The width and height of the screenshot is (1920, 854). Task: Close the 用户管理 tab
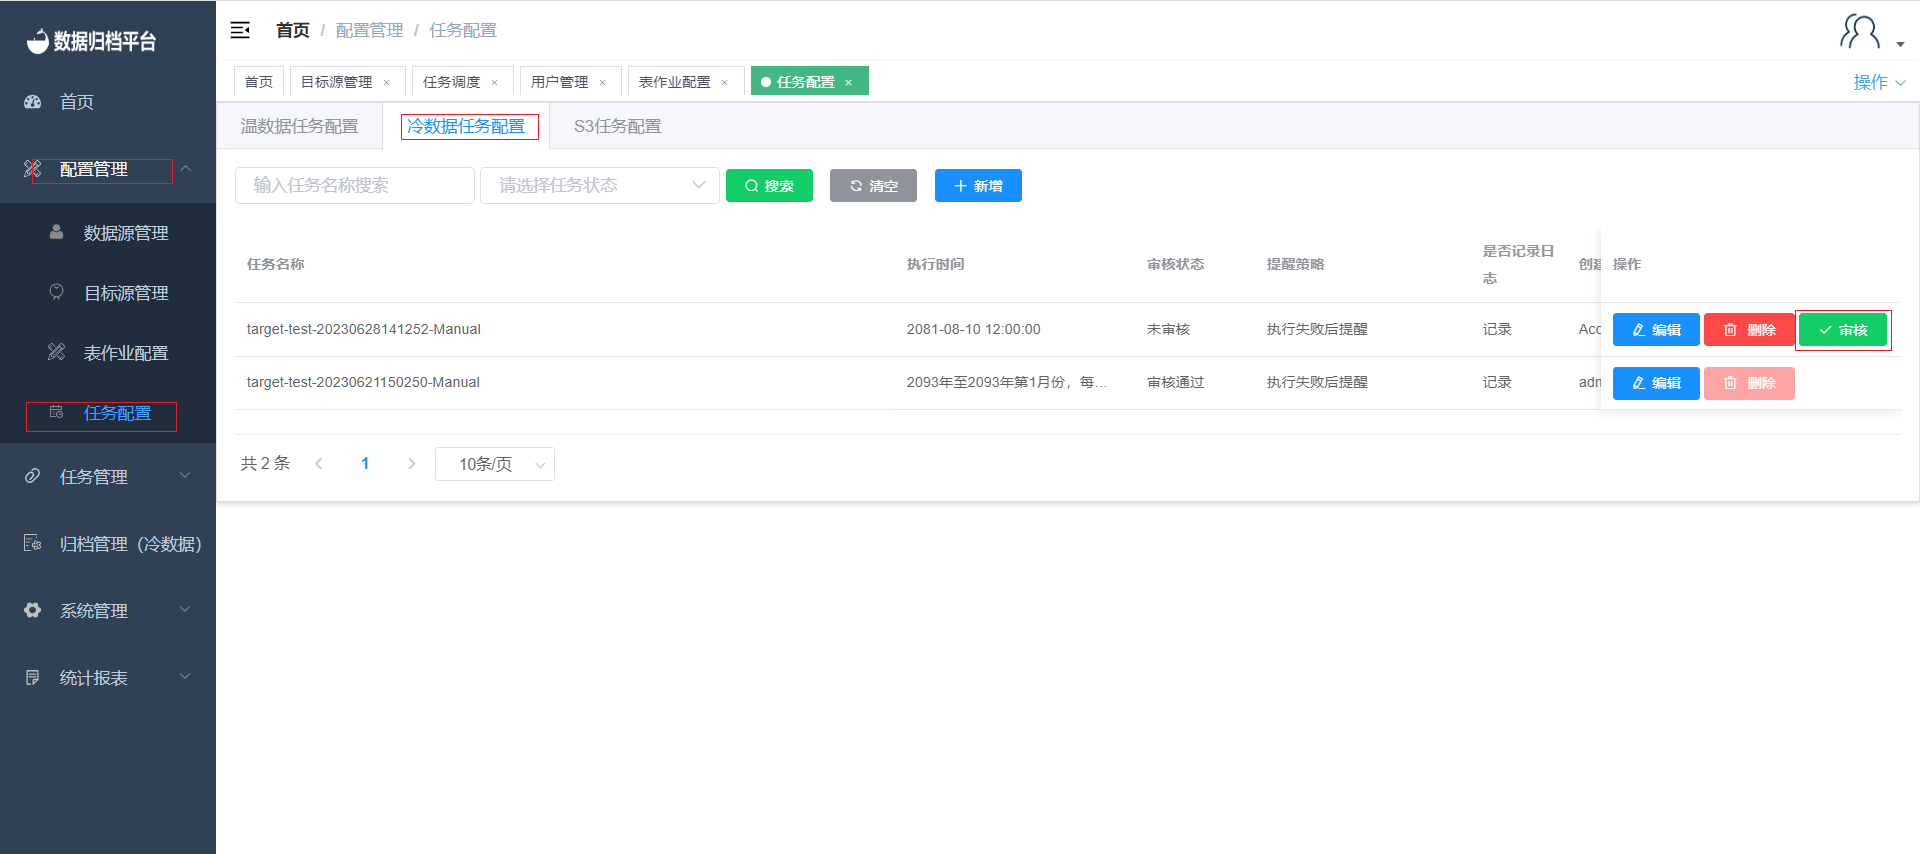(x=603, y=83)
